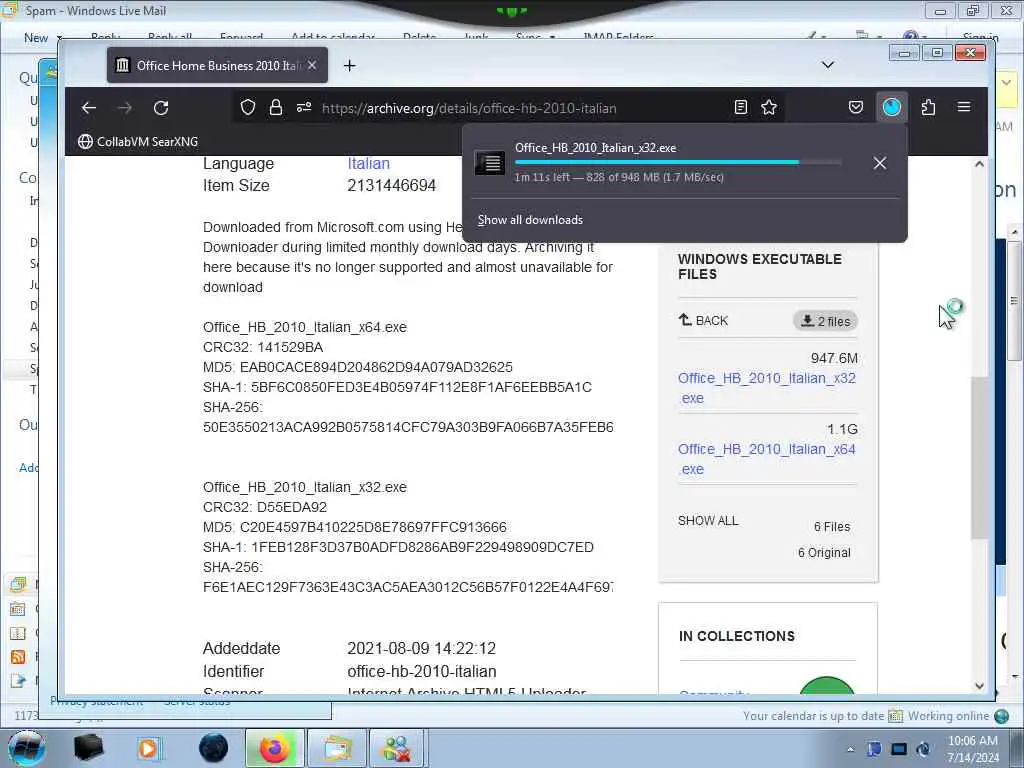Viewport: 1024px width, 768px height.
Task: Toggle Firefox reader view icon
Action: (x=741, y=108)
